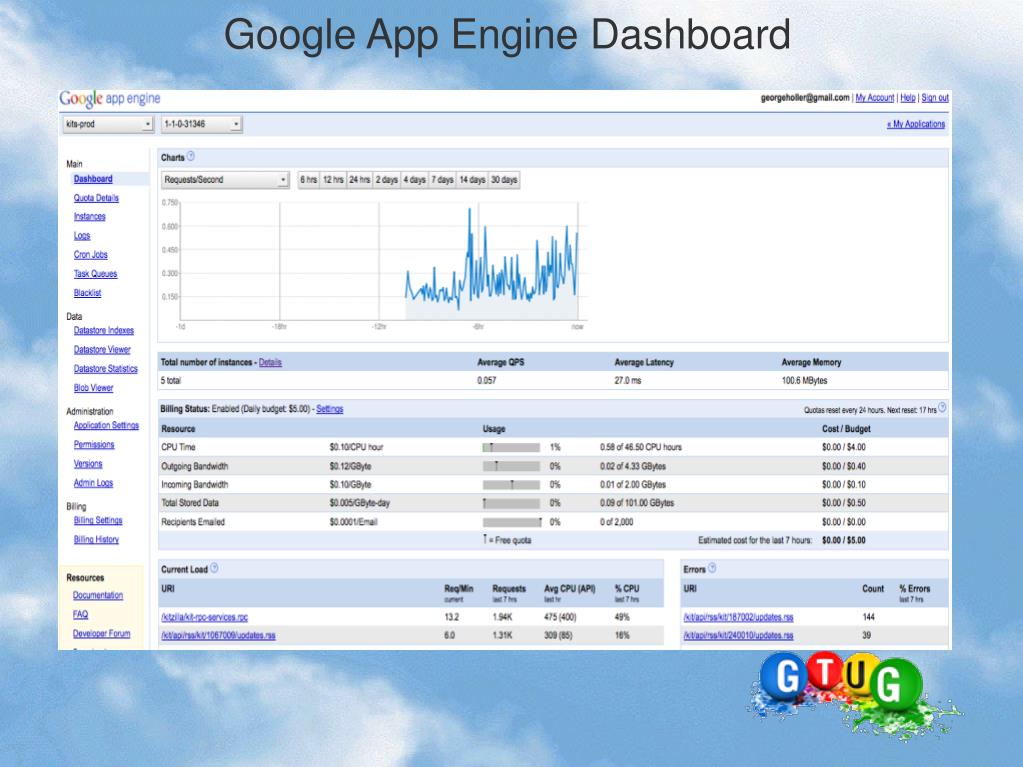Click the My Account link
The height and width of the screenshot is (767, 1023).
[x=874, y=98]
